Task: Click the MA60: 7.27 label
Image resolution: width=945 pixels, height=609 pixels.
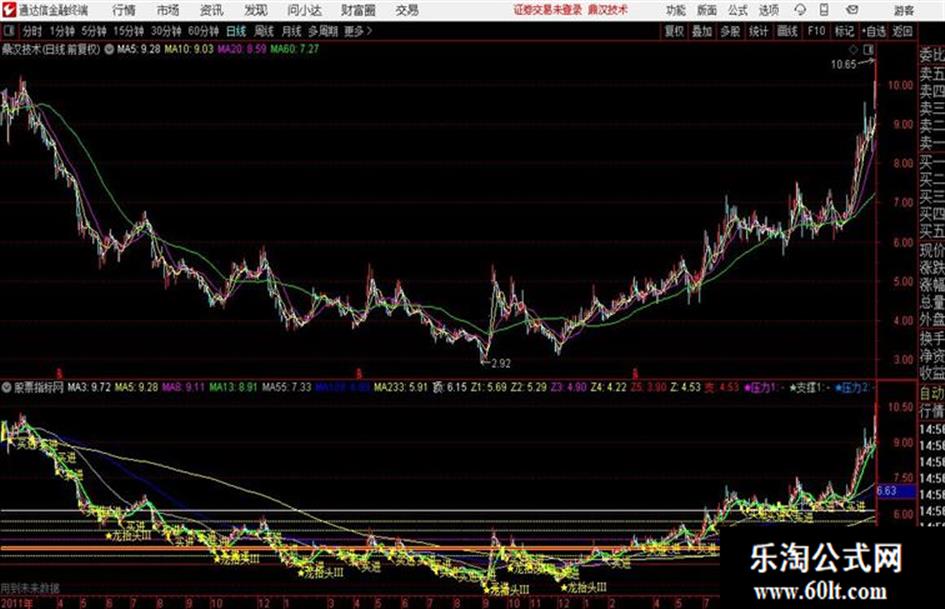Action: 295,49
